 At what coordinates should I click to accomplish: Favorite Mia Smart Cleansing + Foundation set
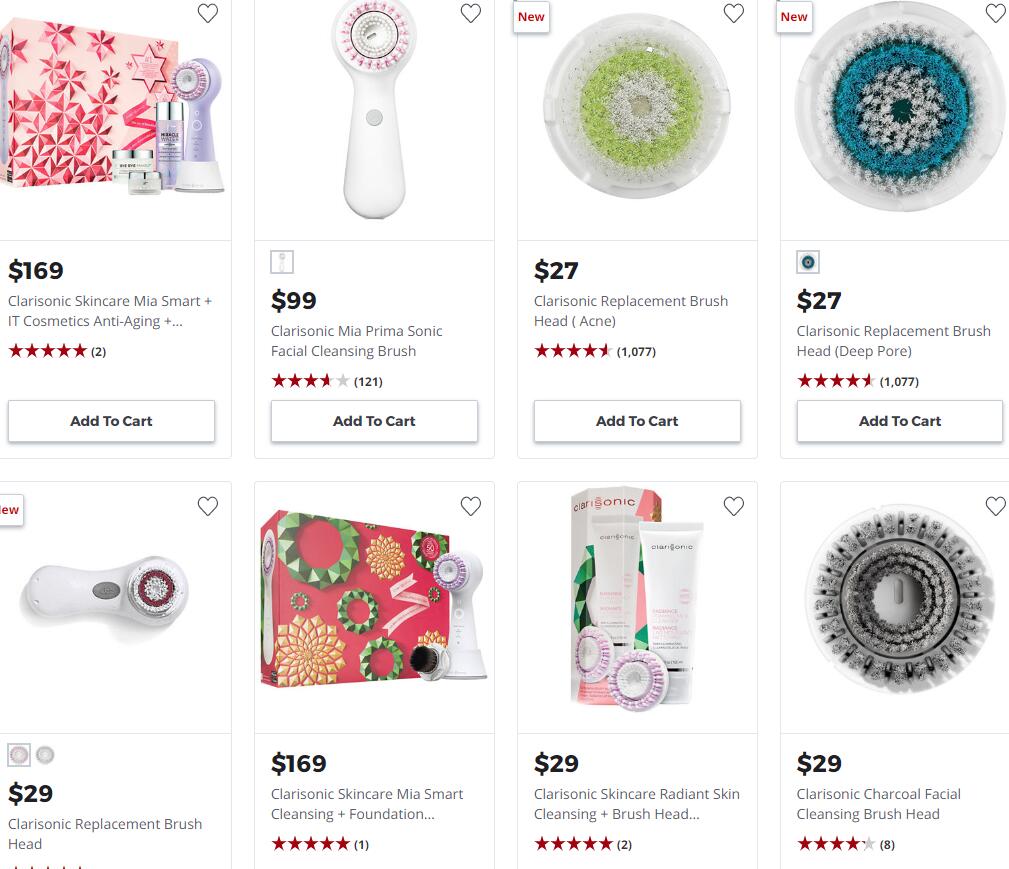[x=470, y=507]
